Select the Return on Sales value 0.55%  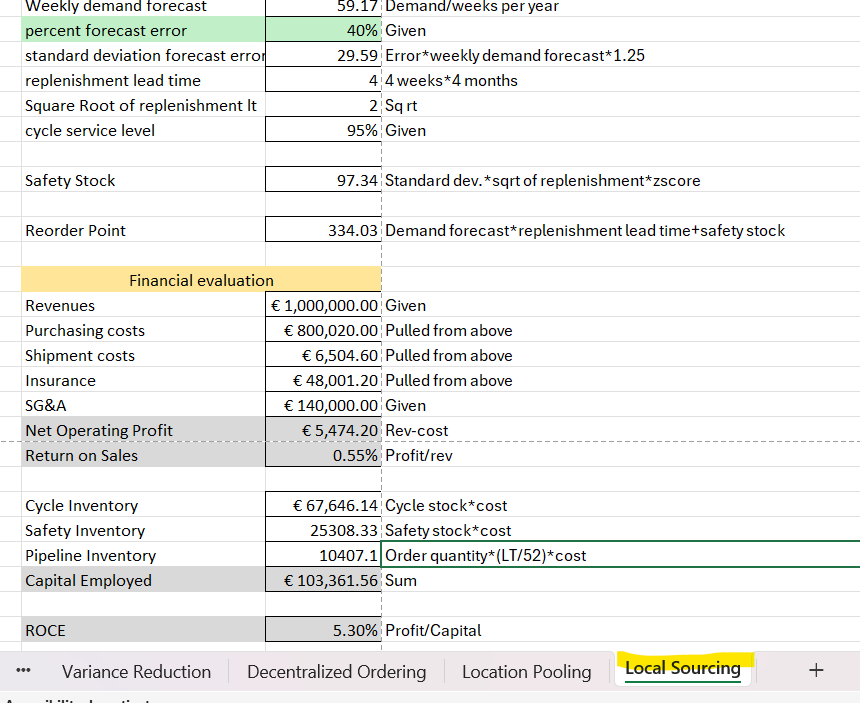323,455
